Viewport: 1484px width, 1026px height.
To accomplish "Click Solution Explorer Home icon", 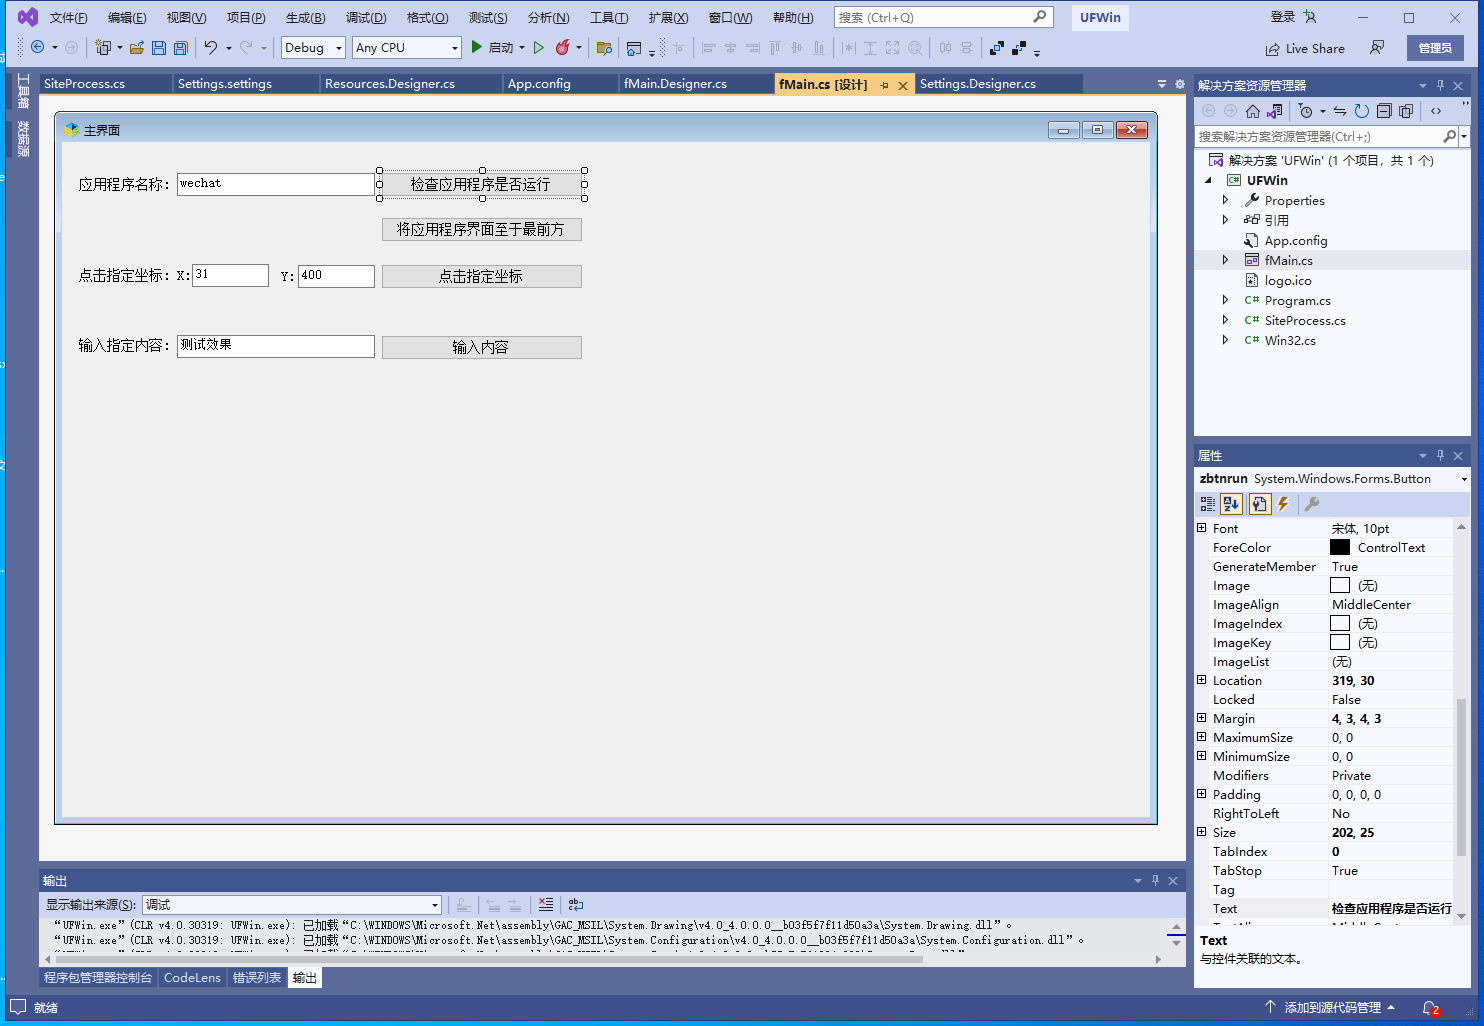I will 1253,111.
